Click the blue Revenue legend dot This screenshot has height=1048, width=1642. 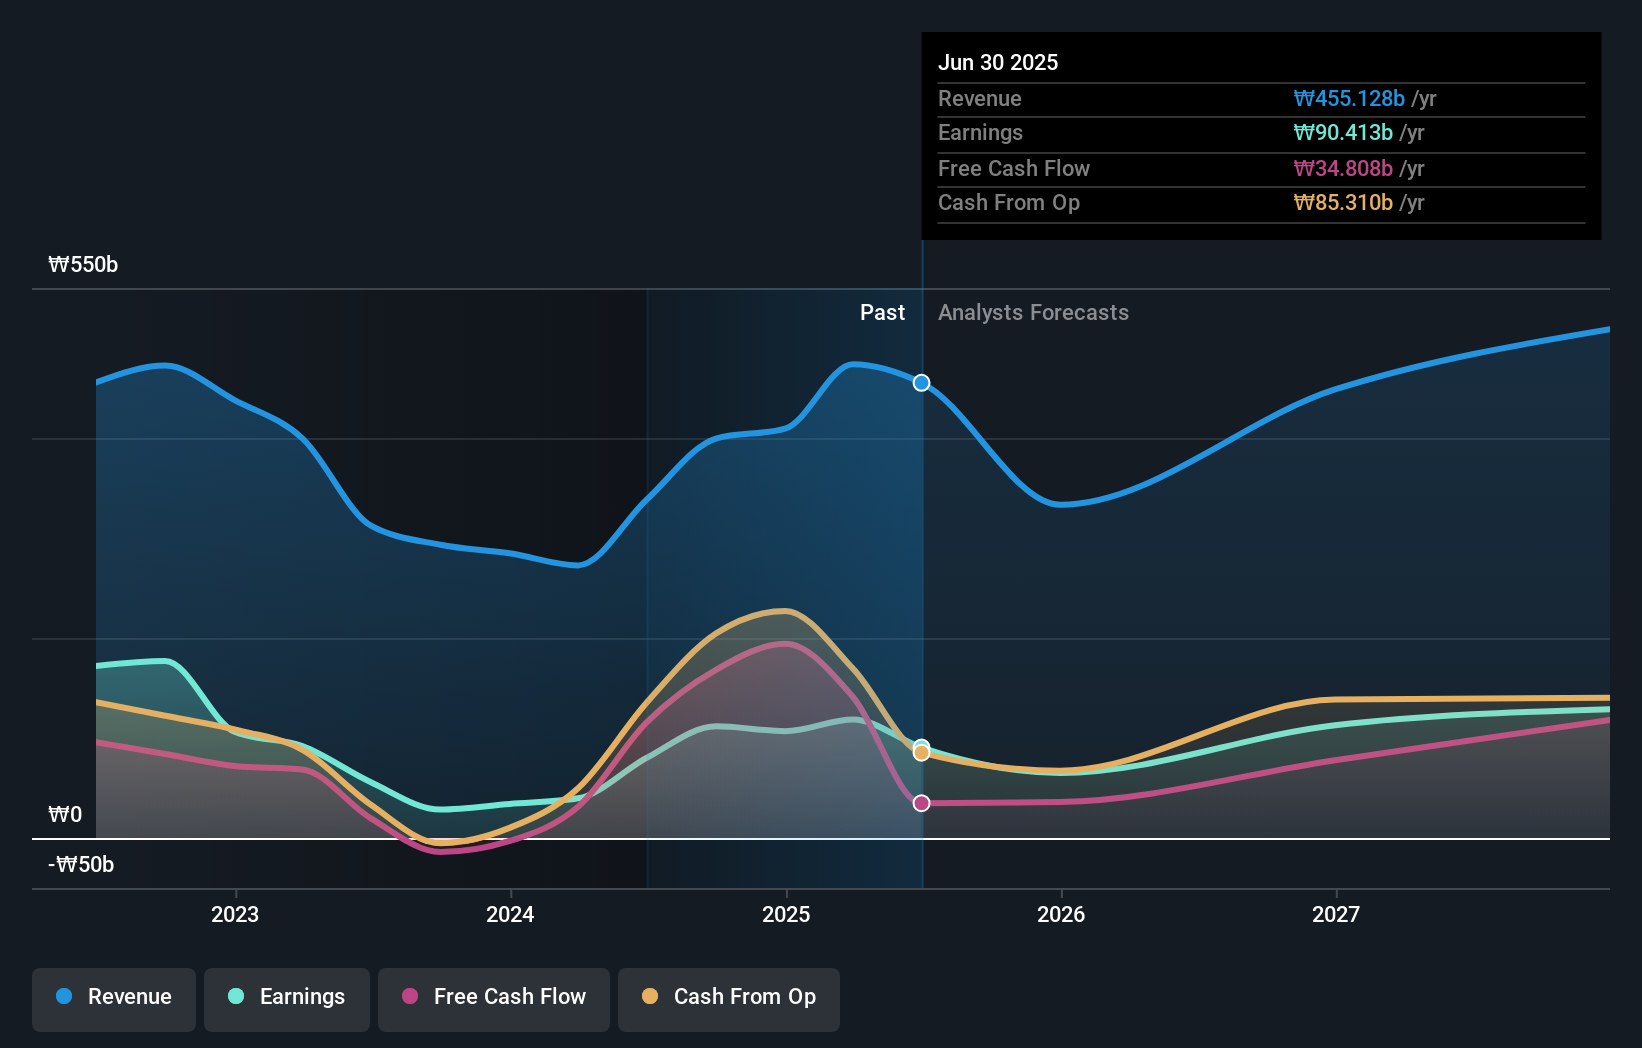[x=66, y=996]
